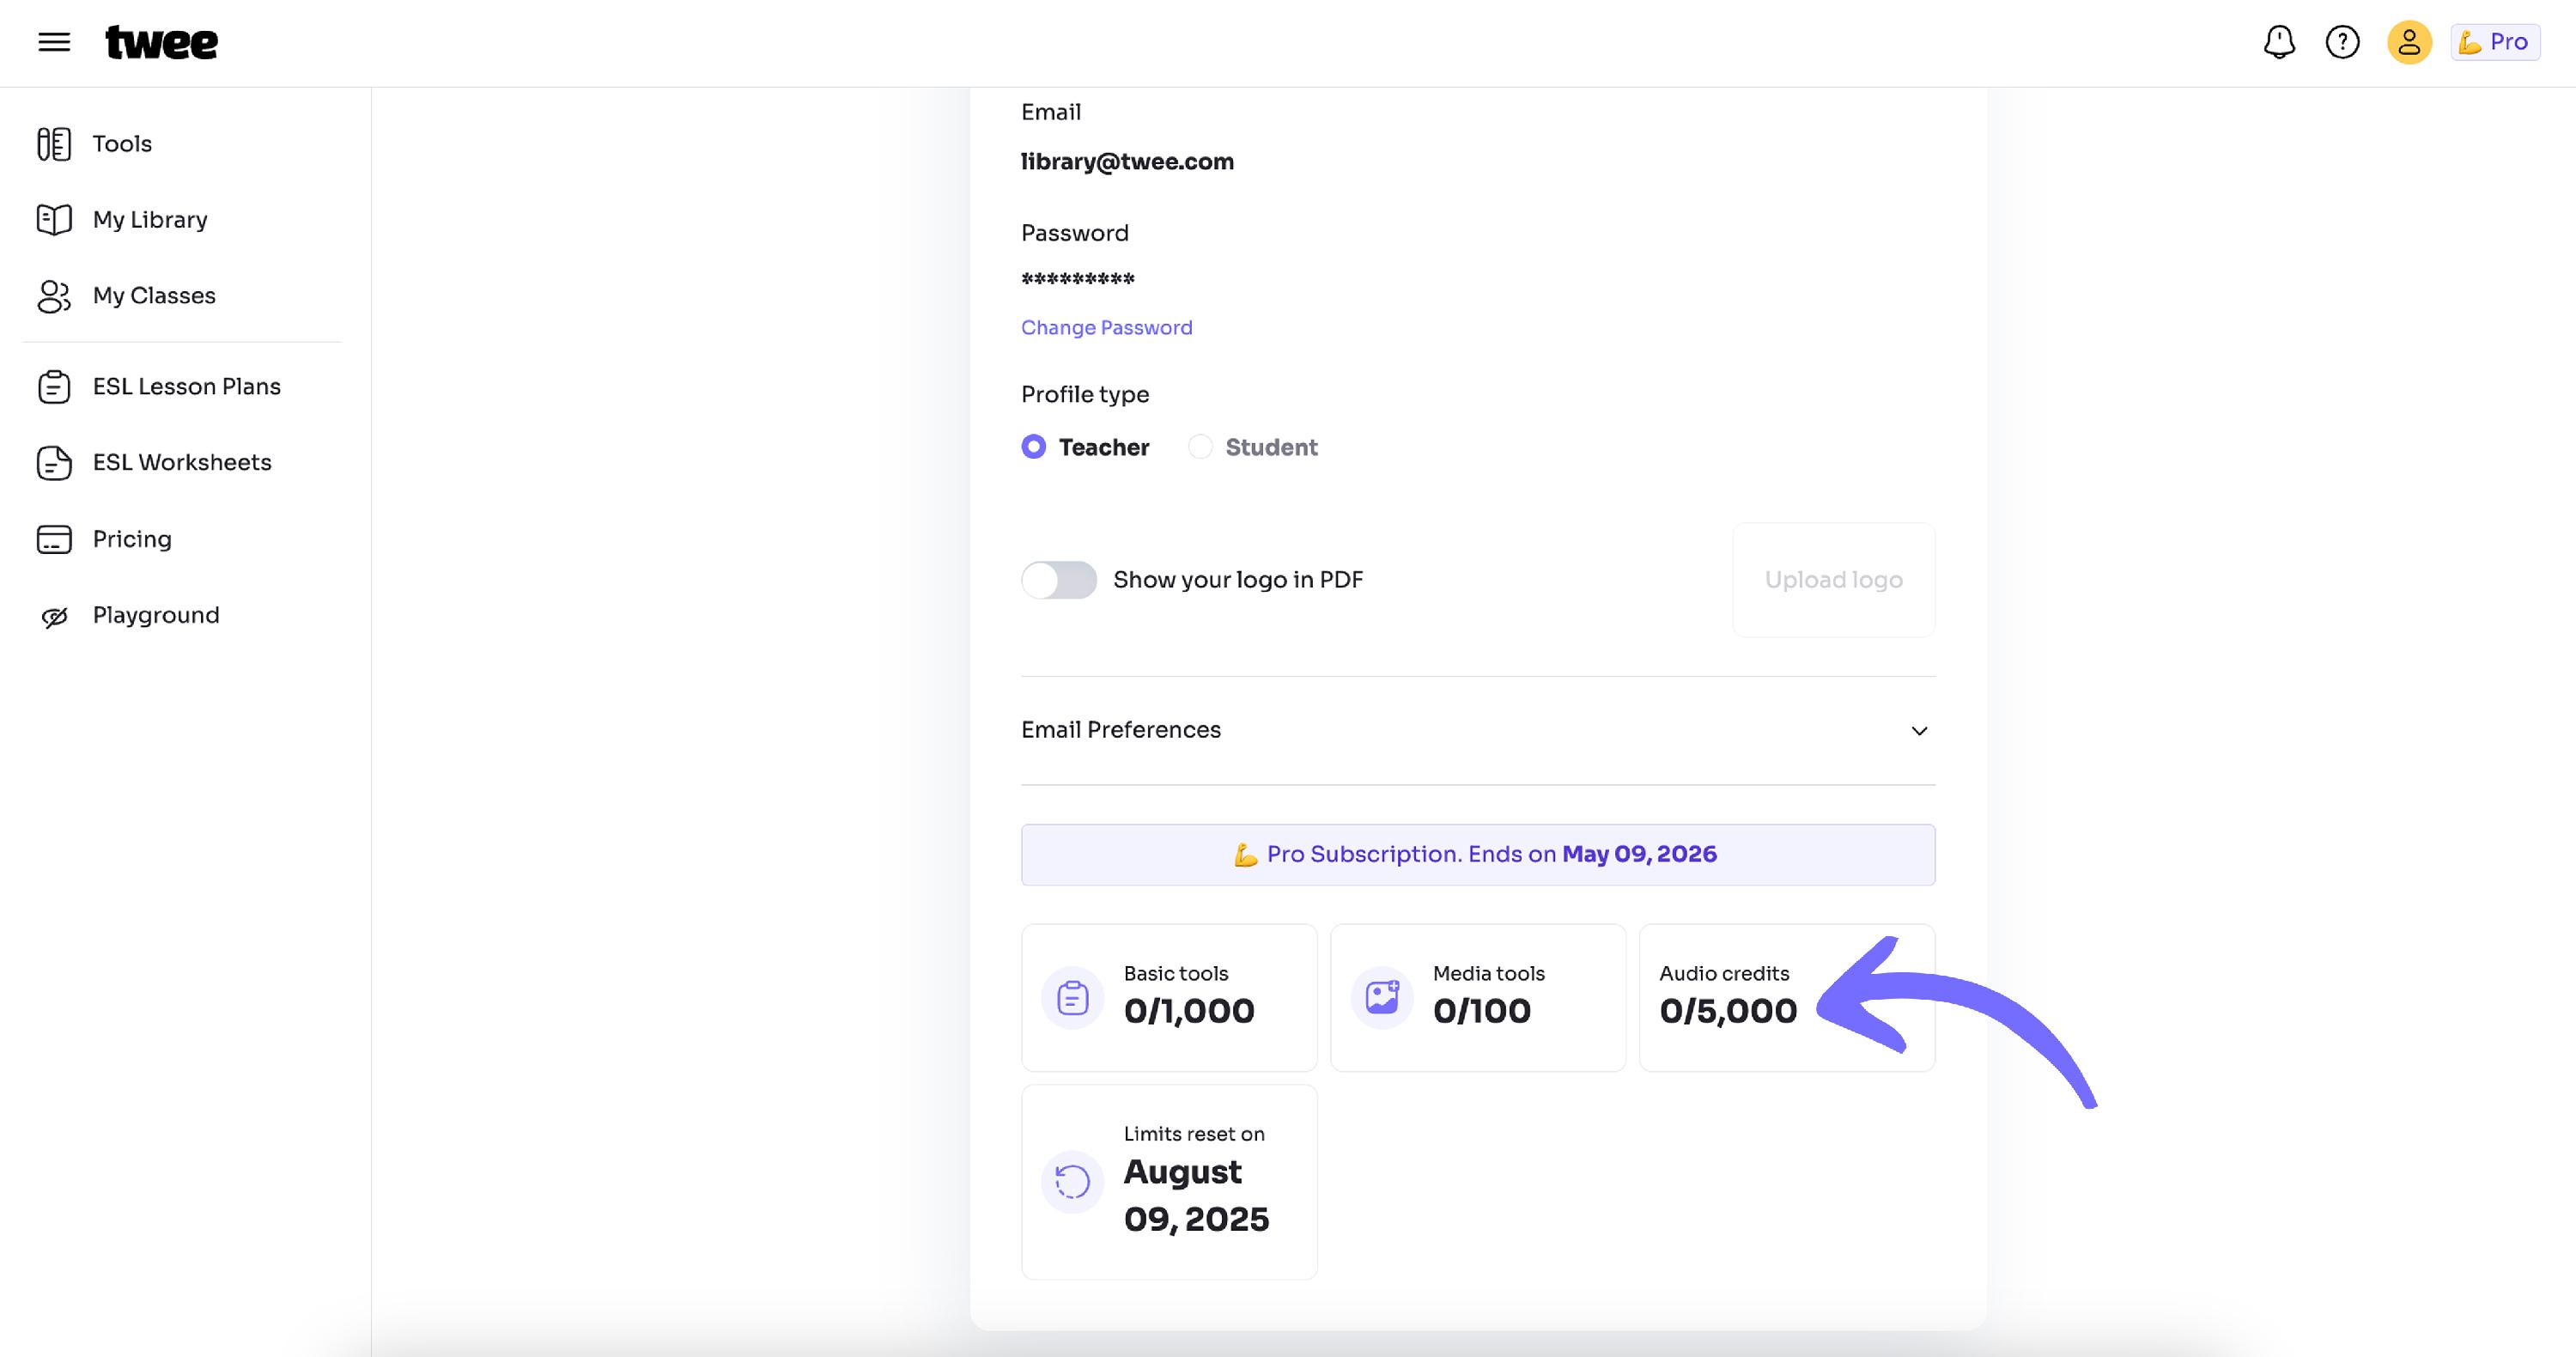This screenshot has width=2576, height=1357.
Task: Select the Student profile type
Action: pyautogui.click(x=1252, y=447)
